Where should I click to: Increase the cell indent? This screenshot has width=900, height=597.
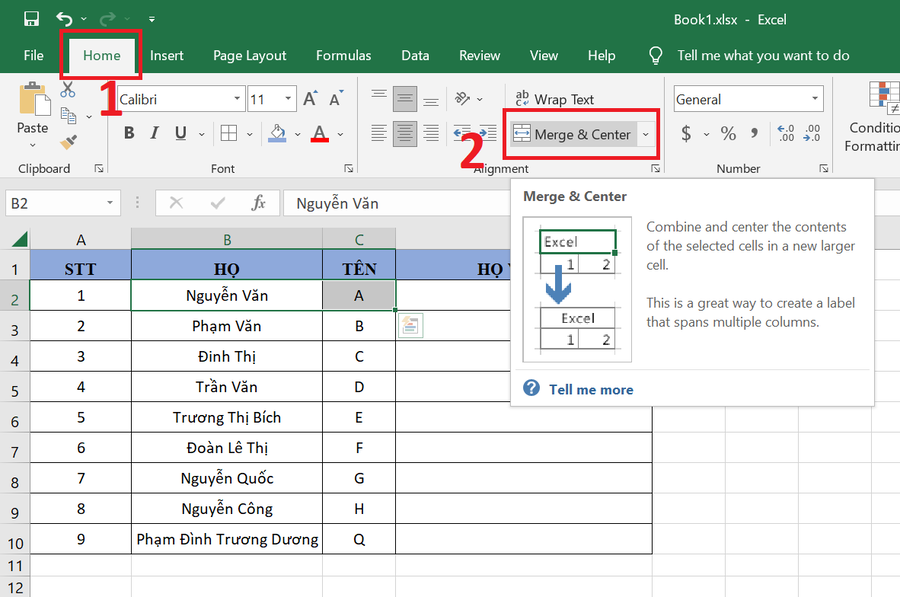[x=488, y=133]
